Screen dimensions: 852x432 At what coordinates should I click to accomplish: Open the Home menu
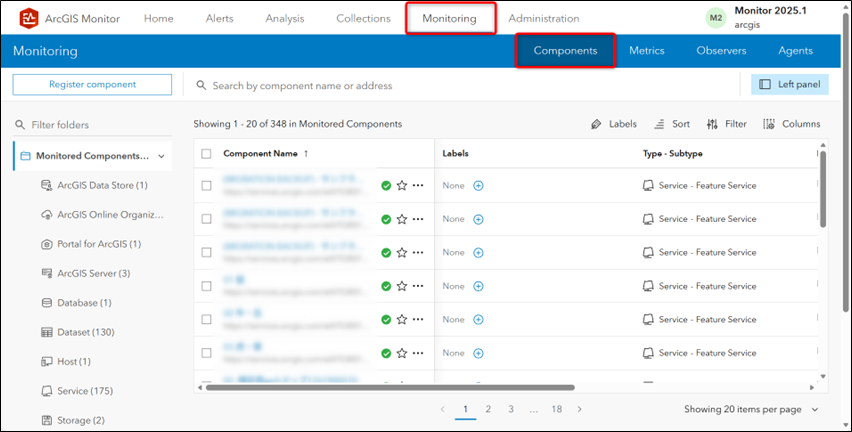click(x=159, y=18)
